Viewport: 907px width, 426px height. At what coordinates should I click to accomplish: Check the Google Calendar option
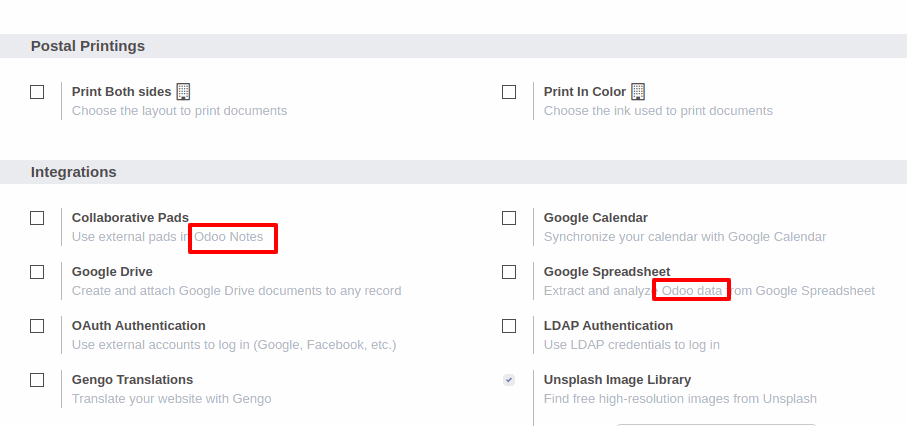pyautogui.click(x=509, y=218)
